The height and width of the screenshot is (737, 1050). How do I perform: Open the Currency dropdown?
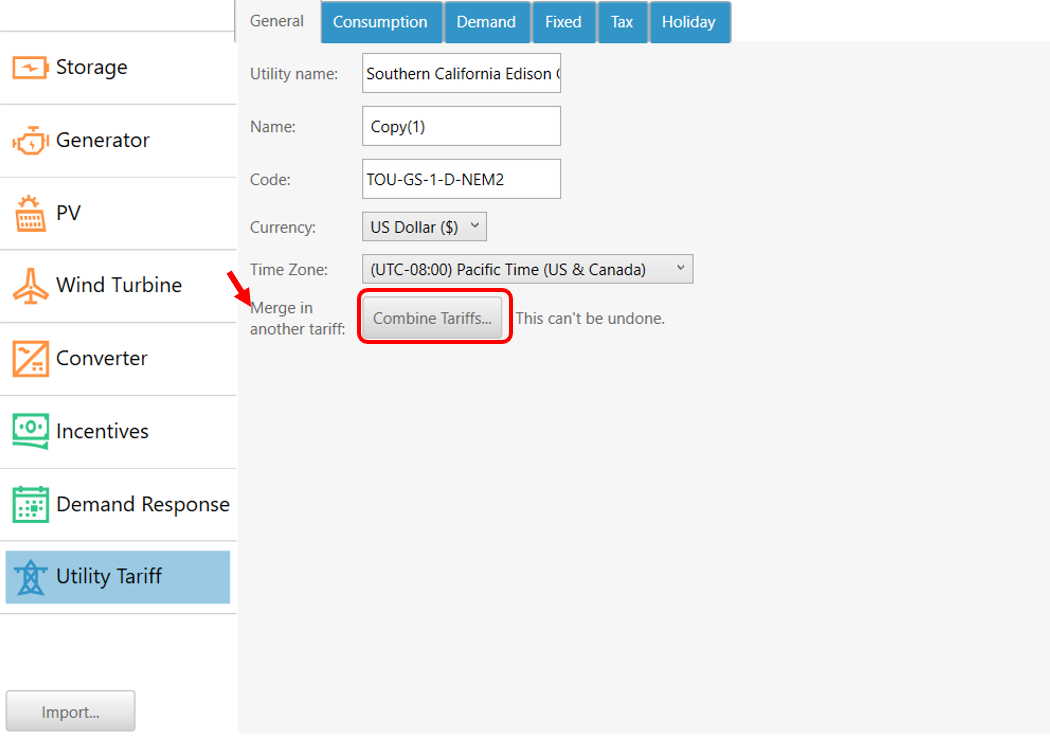424,227
